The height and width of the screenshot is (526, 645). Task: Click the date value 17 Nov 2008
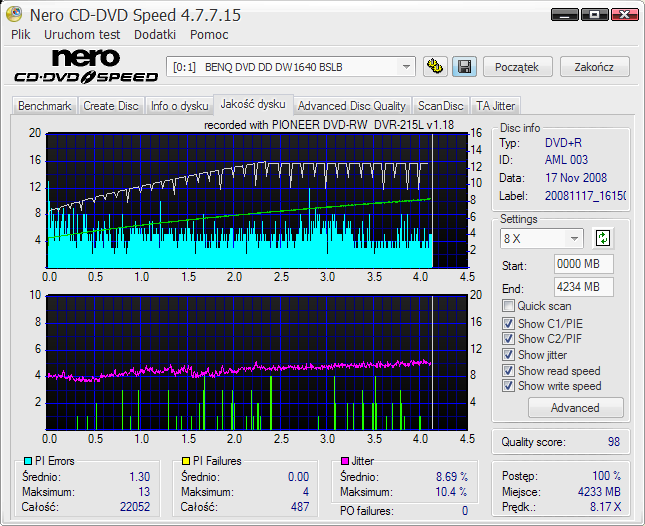575,178
